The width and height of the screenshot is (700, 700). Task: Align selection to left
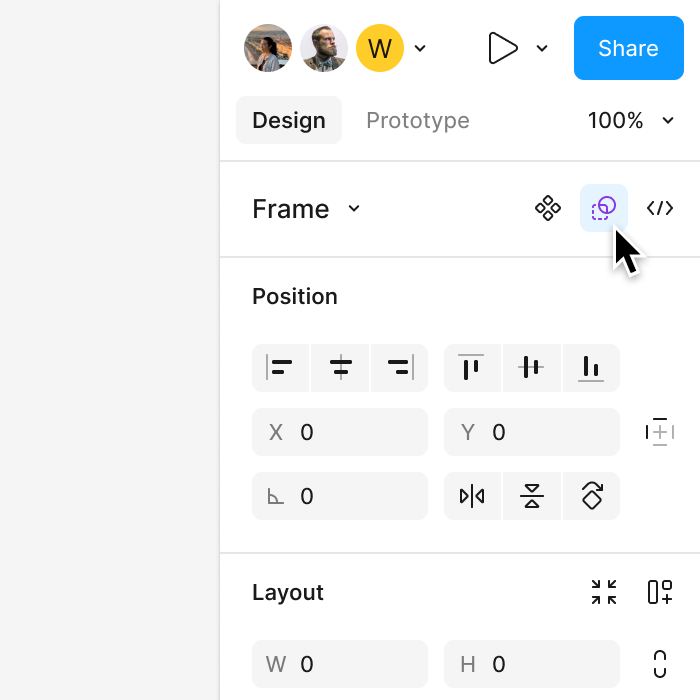coord(281,368)
